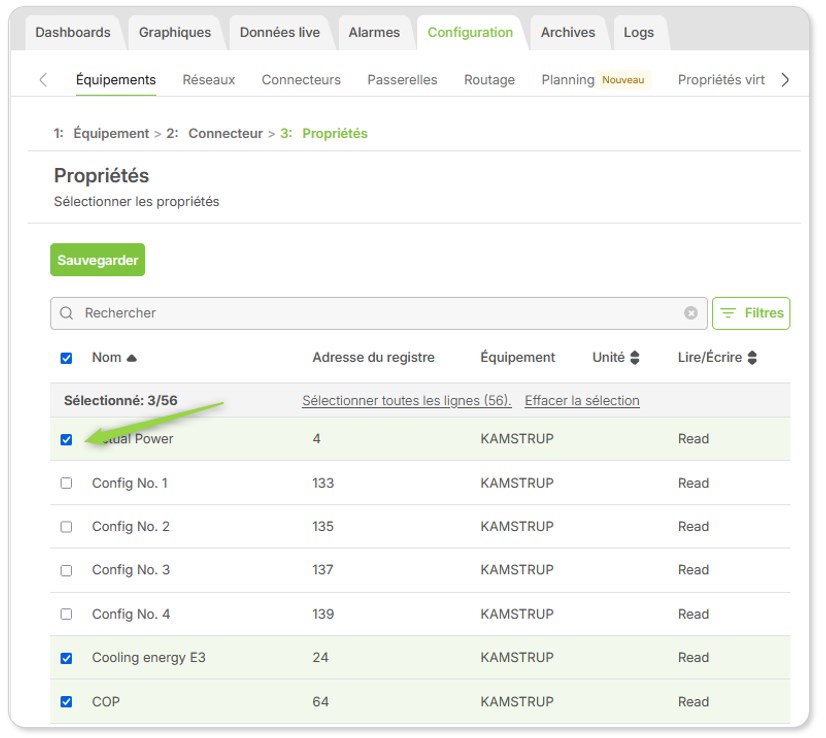
Task: Switch to the Réseaux sub-tab
Action: pyautogui.click(x=209, y=80)
